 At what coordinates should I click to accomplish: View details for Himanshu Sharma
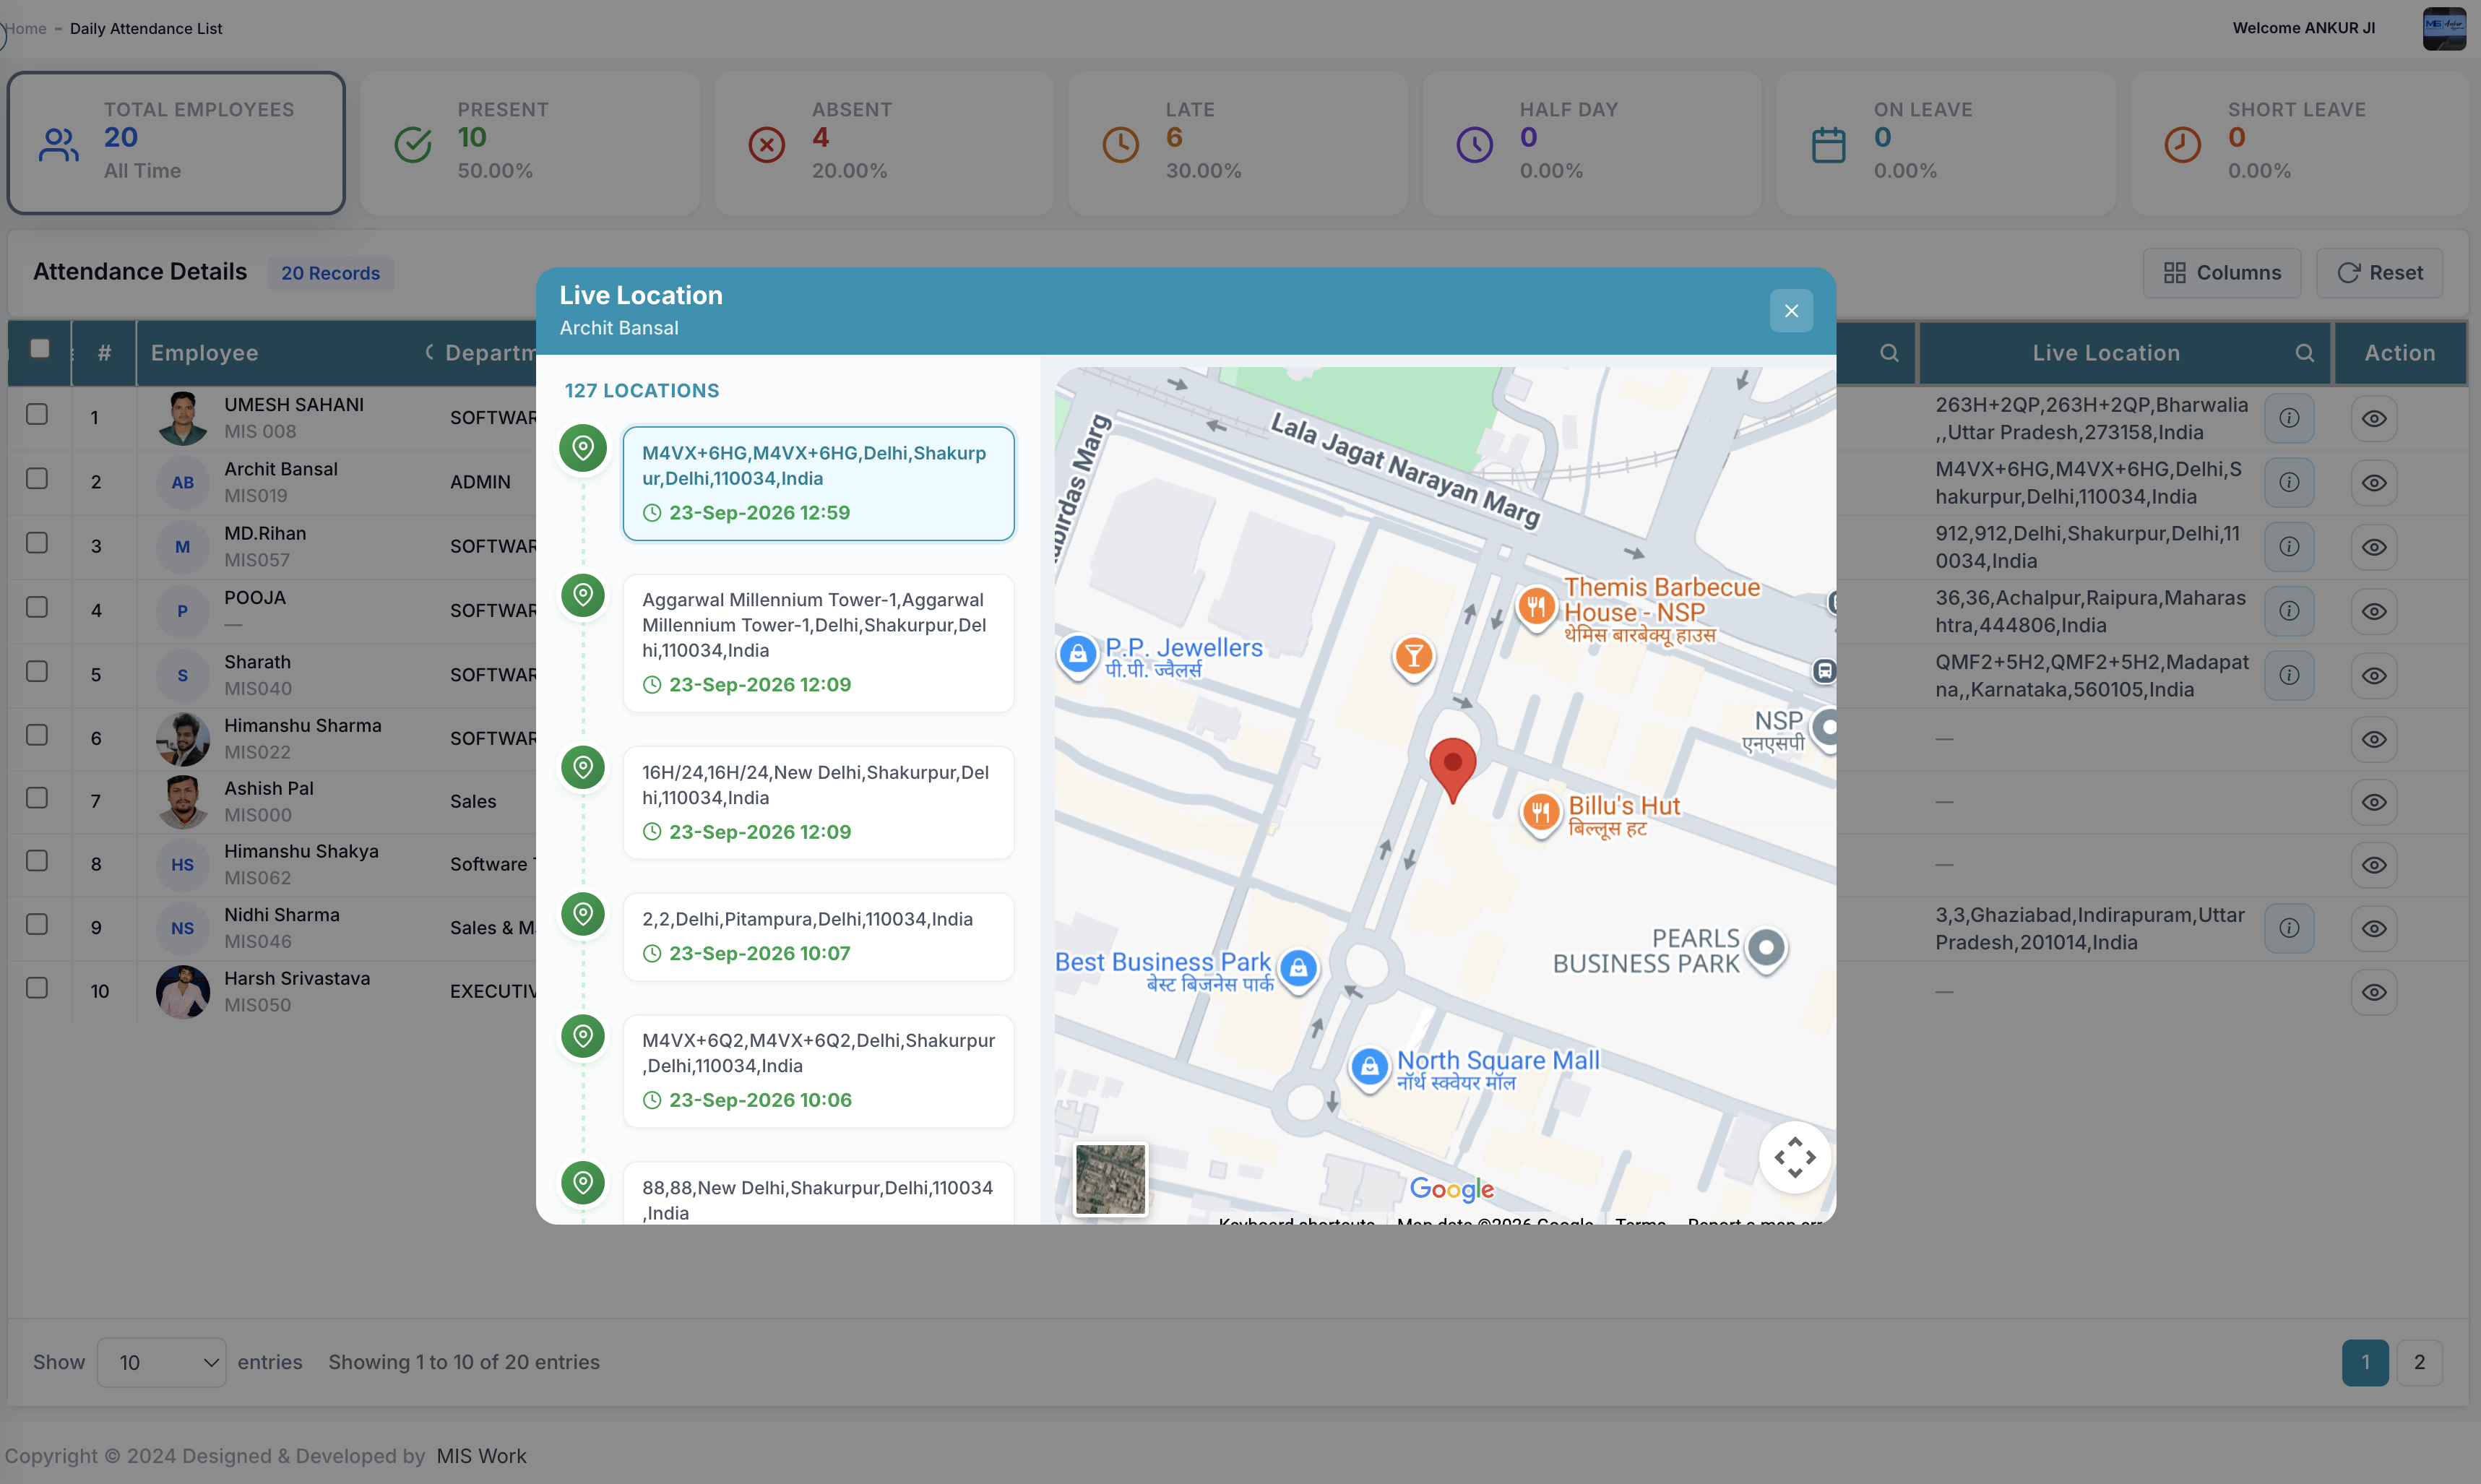click(2373, 739)
